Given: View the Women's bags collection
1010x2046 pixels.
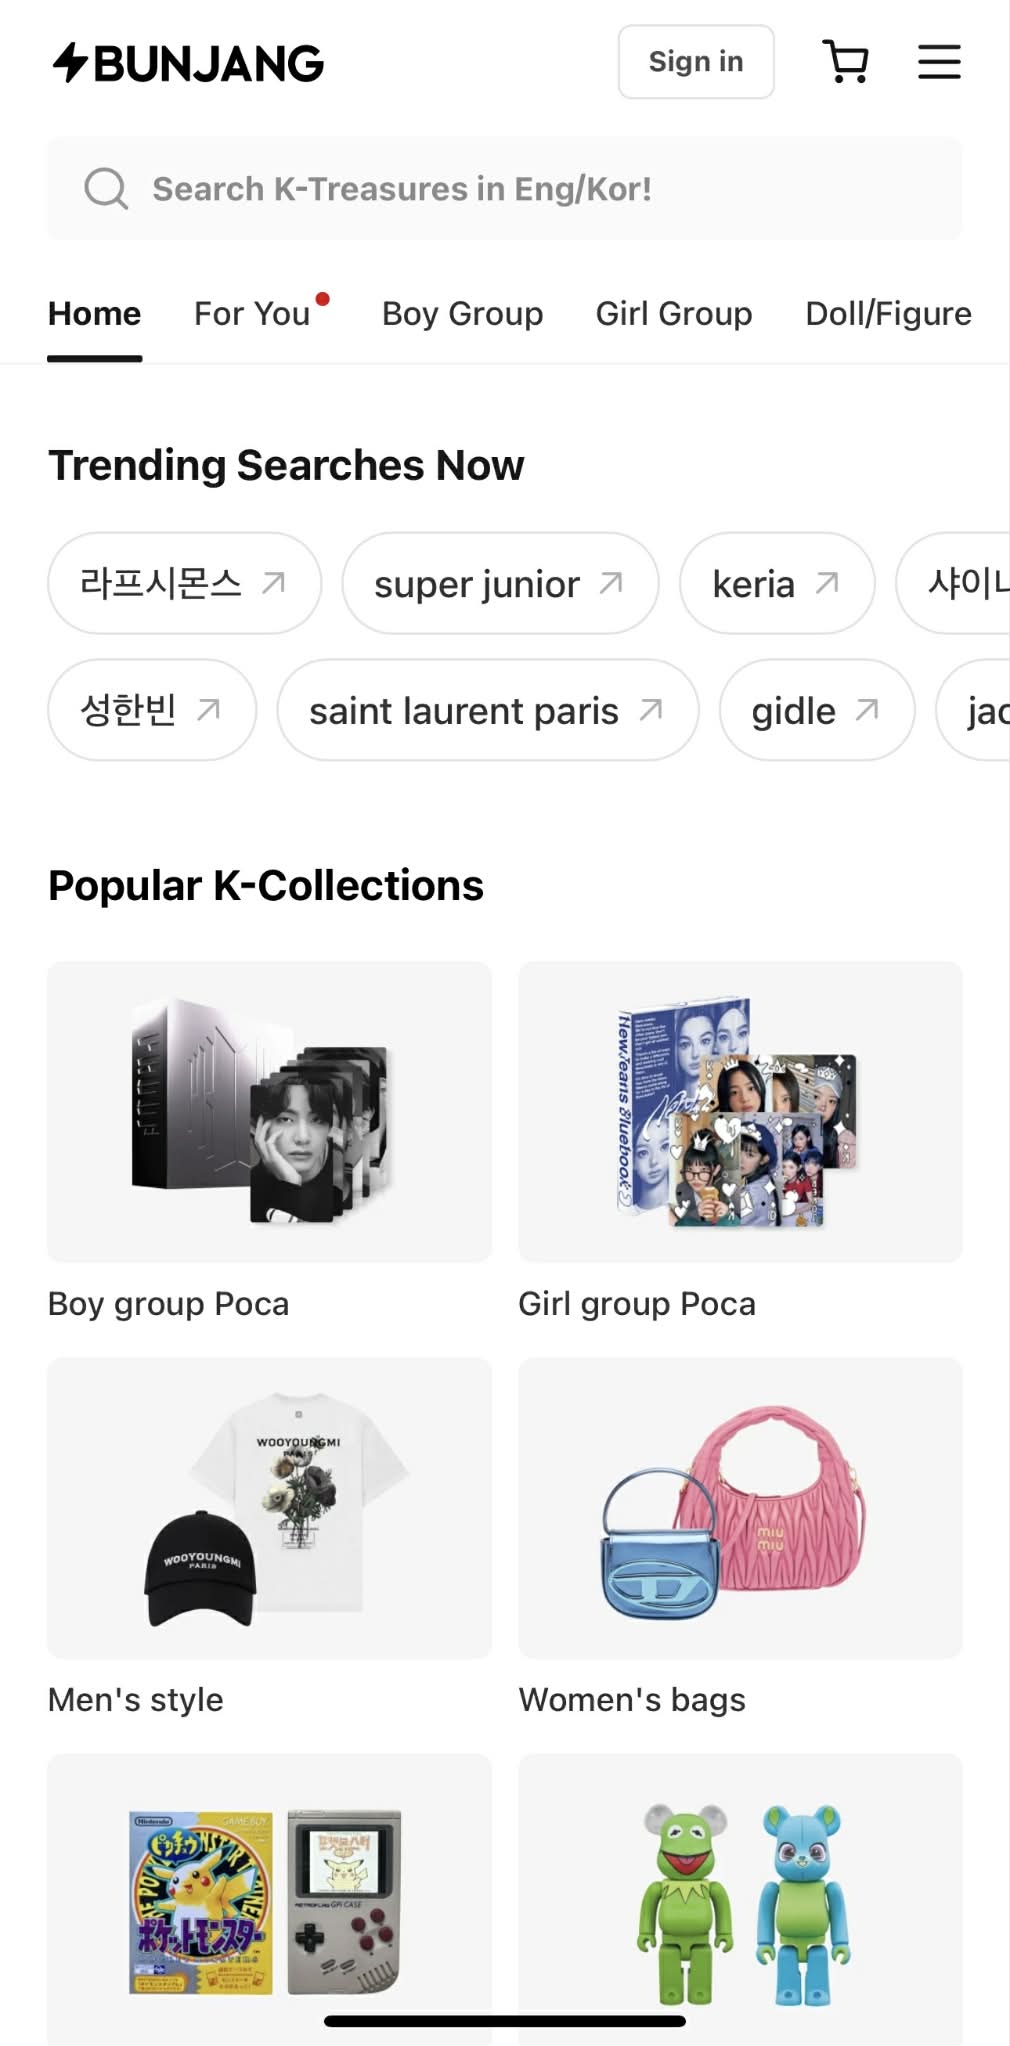Looking at the screenshot, I should pos(740,1507).
